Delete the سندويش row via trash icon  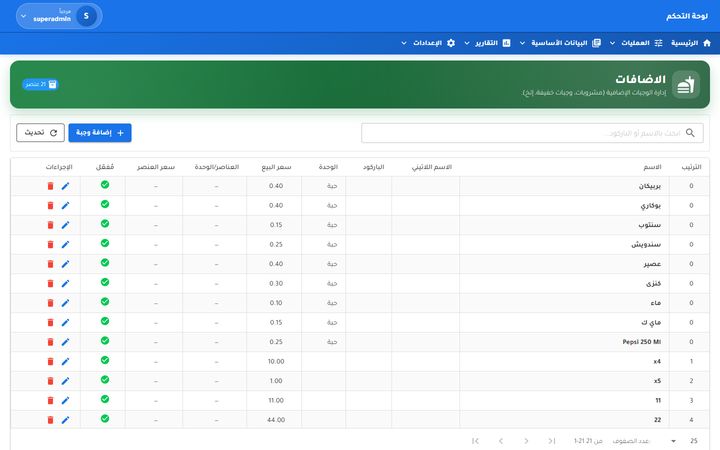pyautogui.click(x=51, y=244)
